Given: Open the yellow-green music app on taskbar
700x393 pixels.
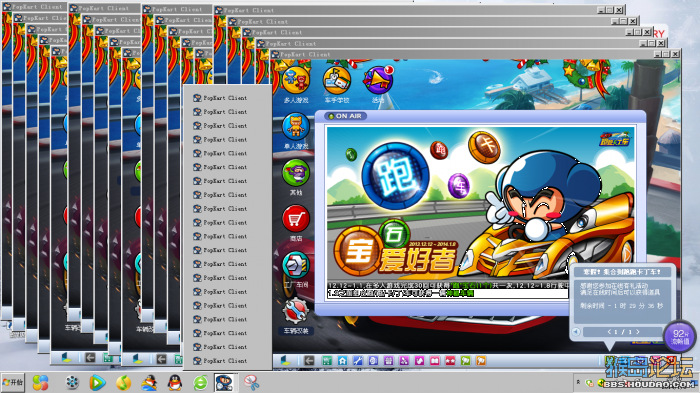Looking at the screenshot, I should [123, 383].
